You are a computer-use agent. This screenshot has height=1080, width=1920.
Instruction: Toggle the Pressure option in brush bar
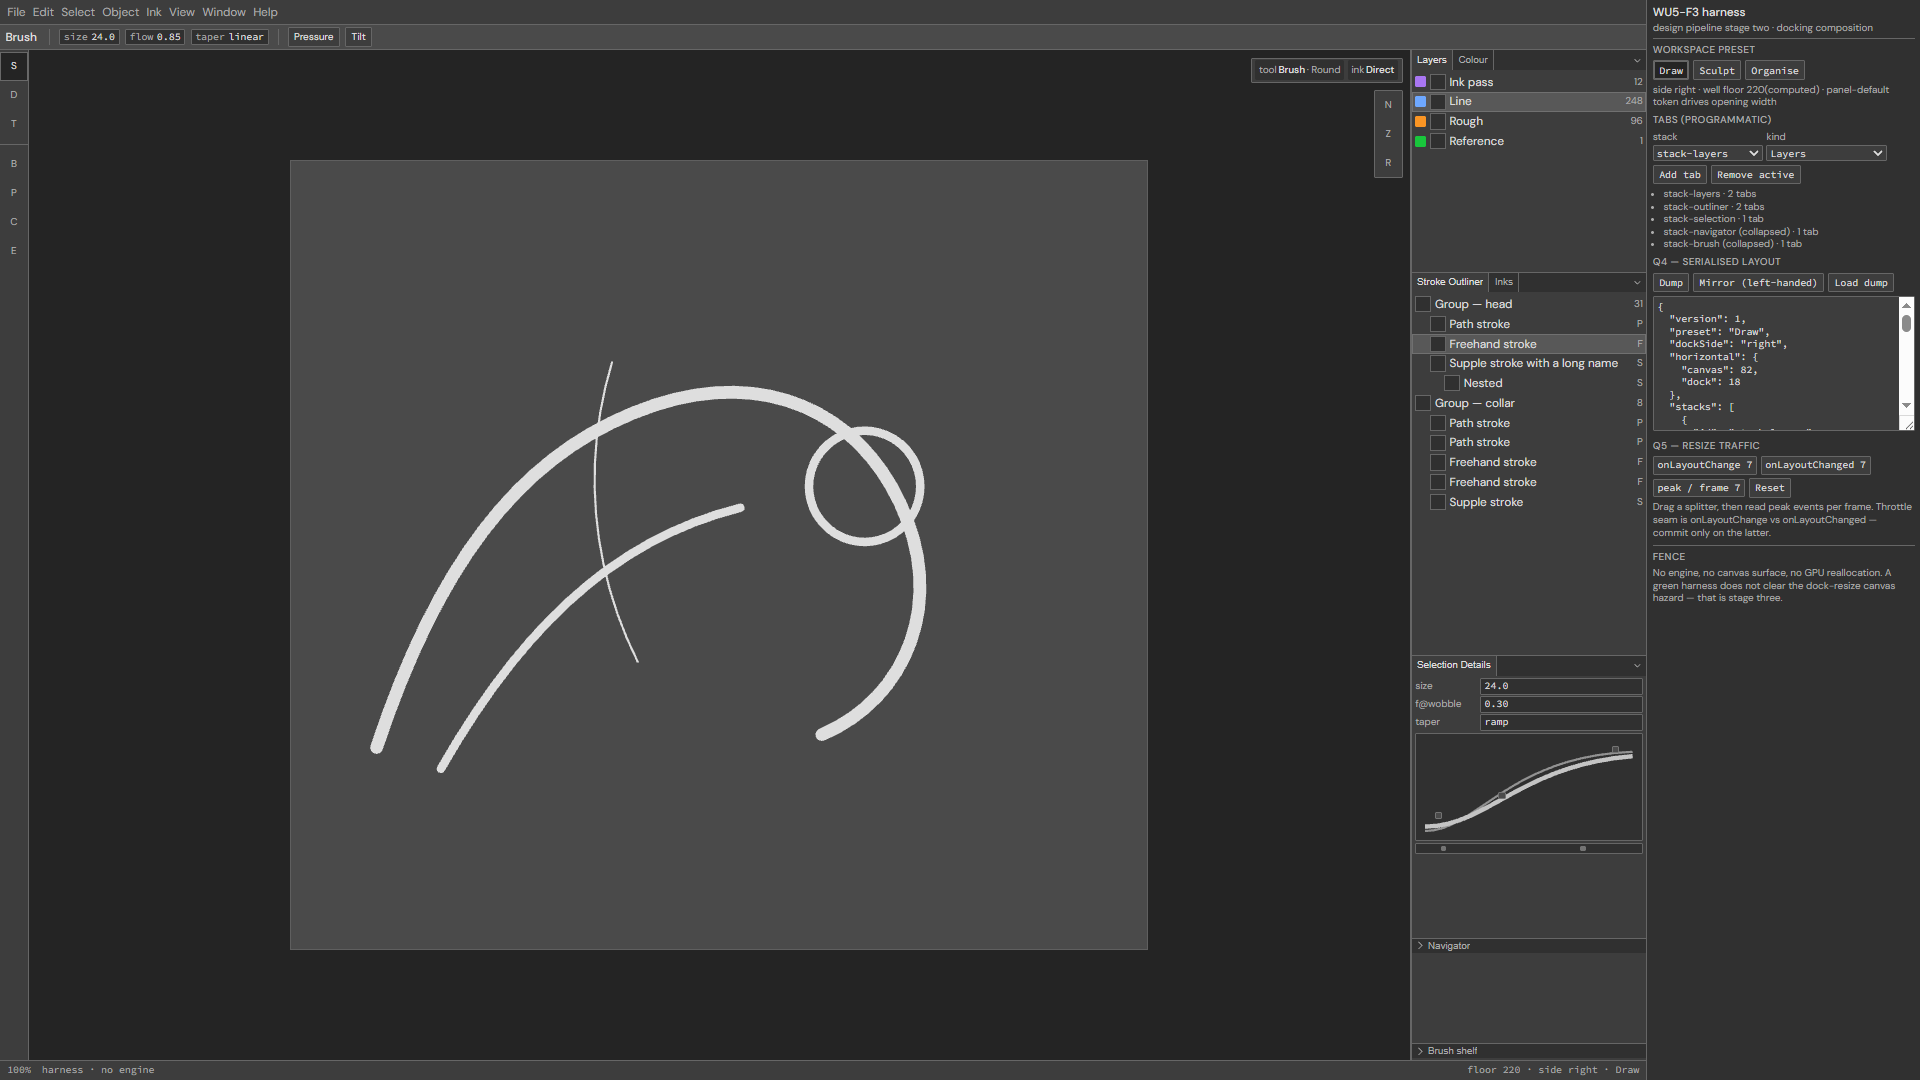pos(313,37)
